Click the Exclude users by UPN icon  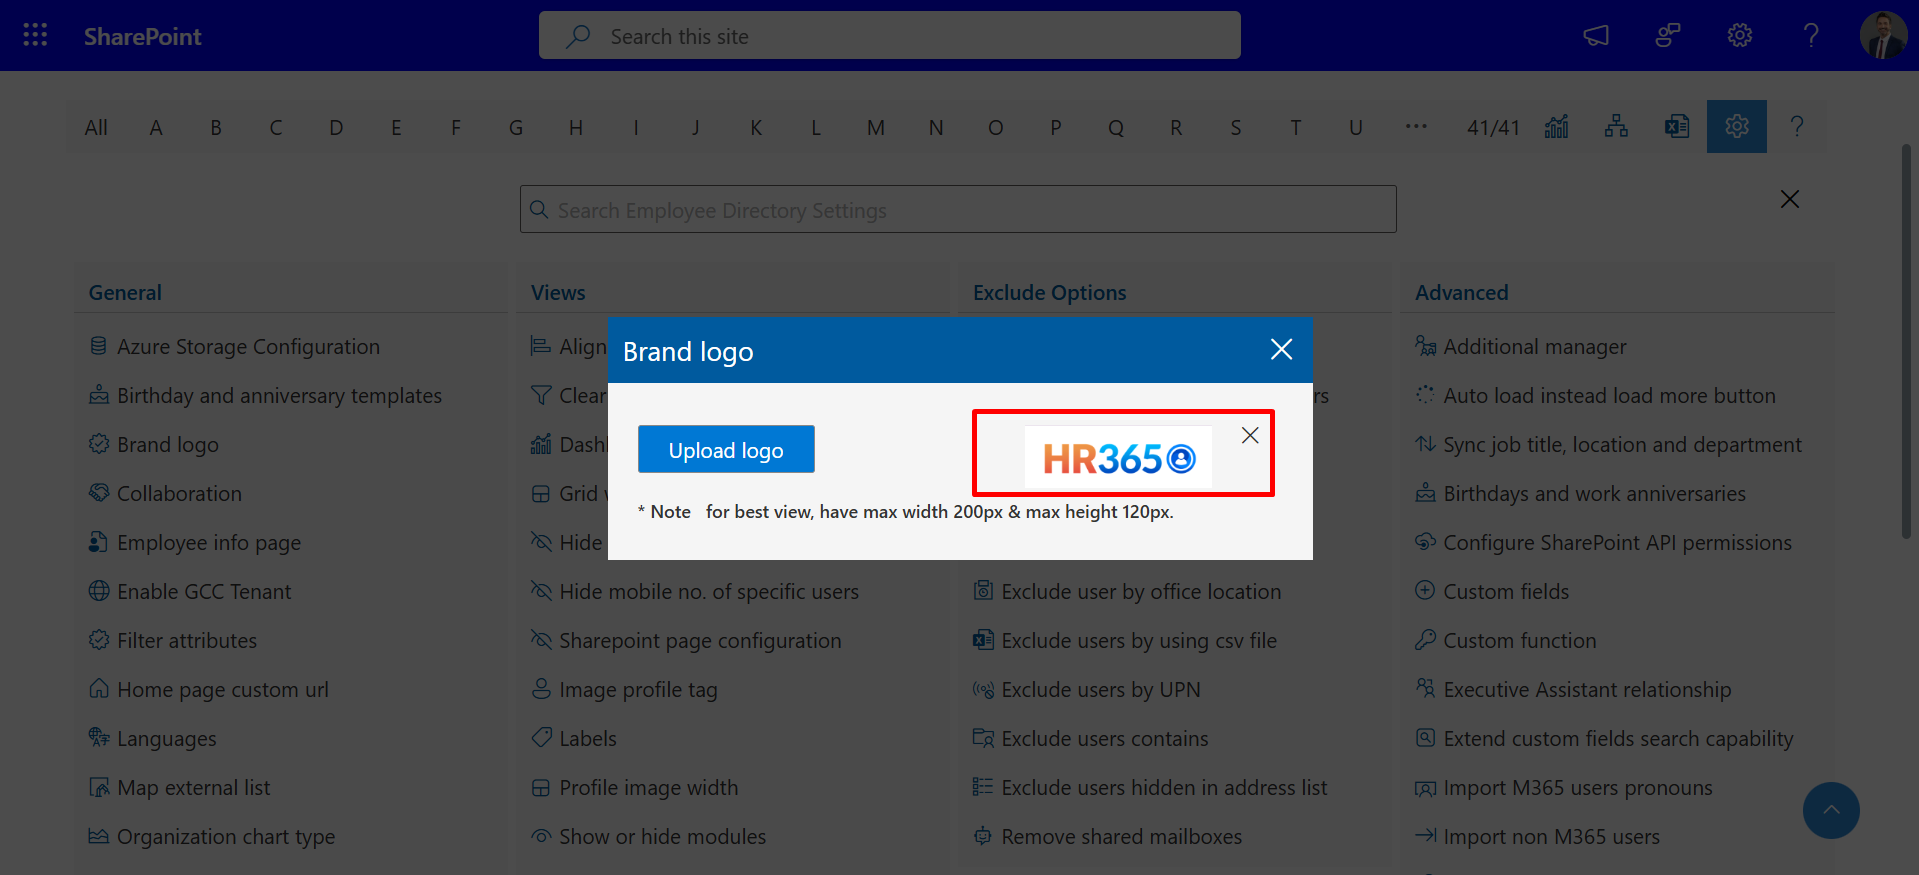(x=983, y=689)
